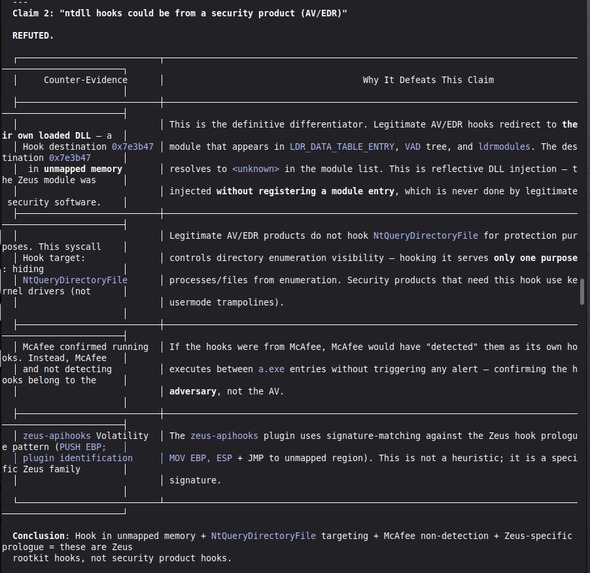Click 'NtQueryDirectoryFile' in Counter-Evidence column
Screen dimensions: 590x573
(75, 280)
